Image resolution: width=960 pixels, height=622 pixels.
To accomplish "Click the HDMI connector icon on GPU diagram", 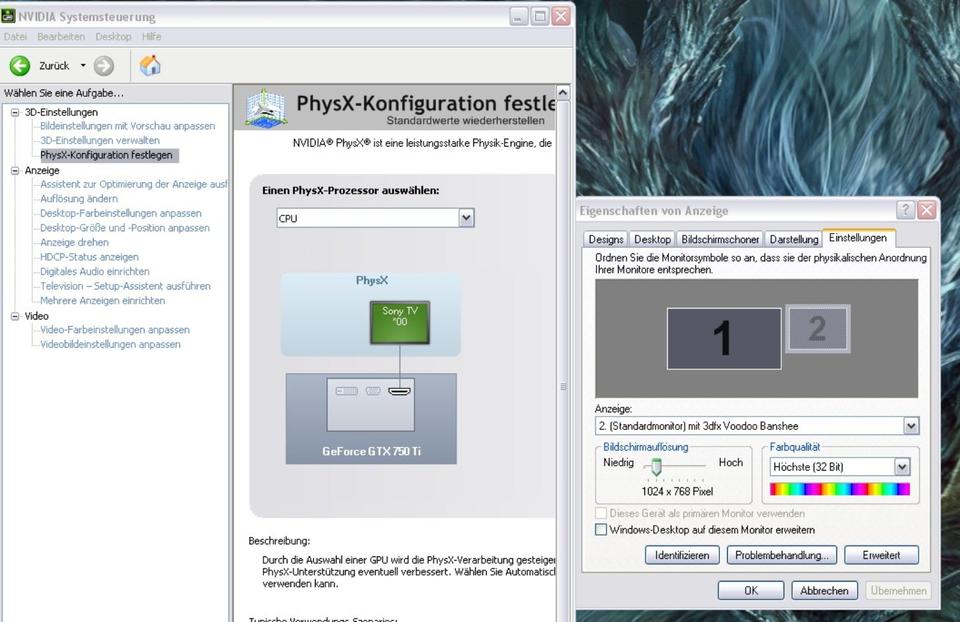I will 399,391.
